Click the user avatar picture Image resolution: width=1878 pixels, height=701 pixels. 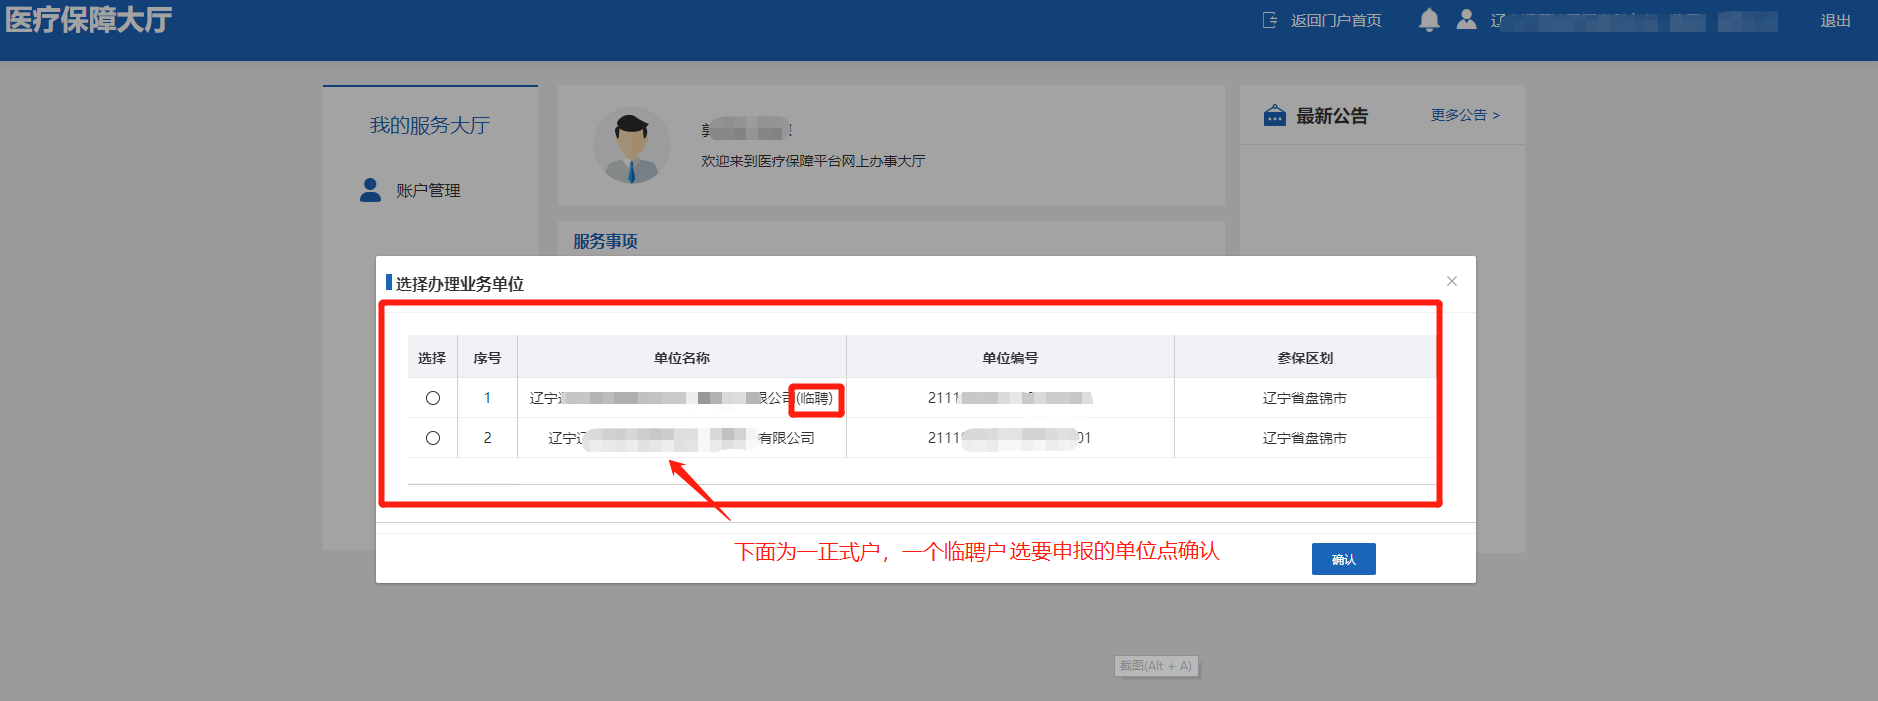[x=632, y=145]
